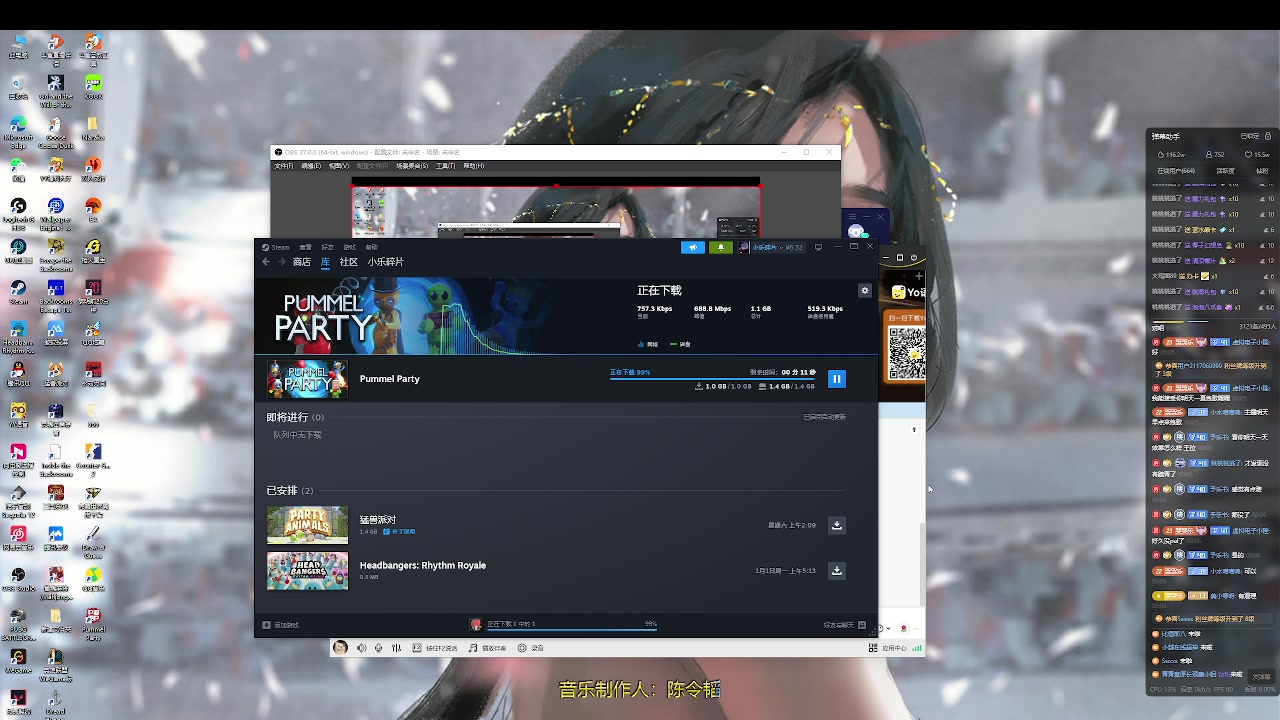The image size is (1280, 720).
Task: Open the mixer sliders icon in voice toolbar
Action: point(397,648)
